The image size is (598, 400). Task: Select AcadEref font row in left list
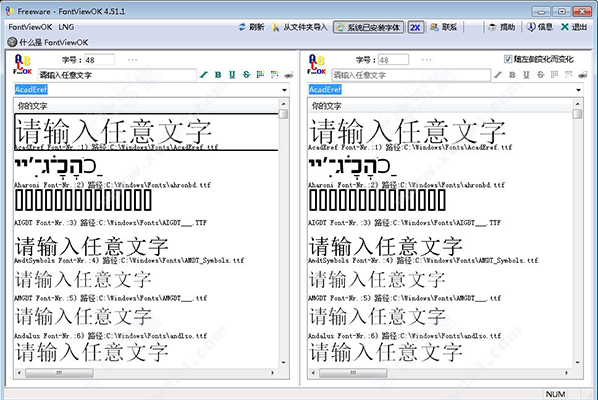click(x=146, y=132)
